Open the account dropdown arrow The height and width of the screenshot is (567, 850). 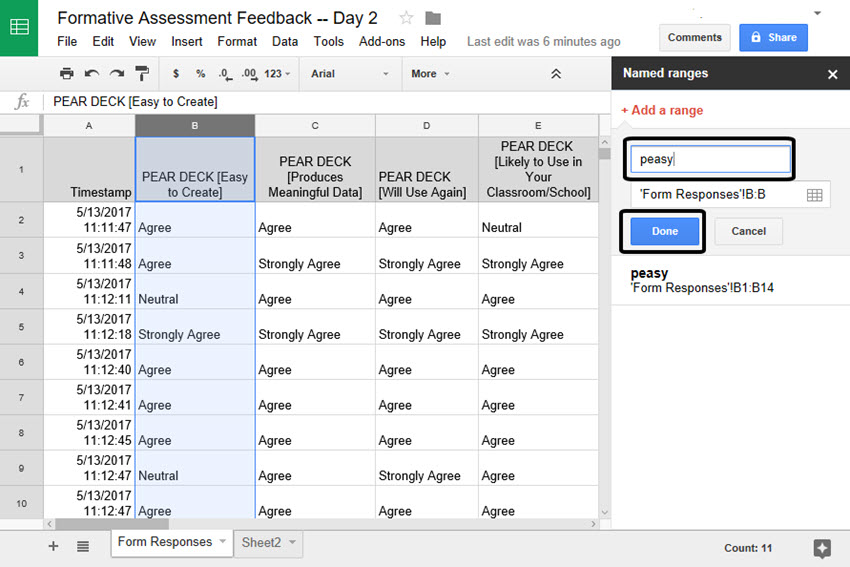tap(817, 13)
